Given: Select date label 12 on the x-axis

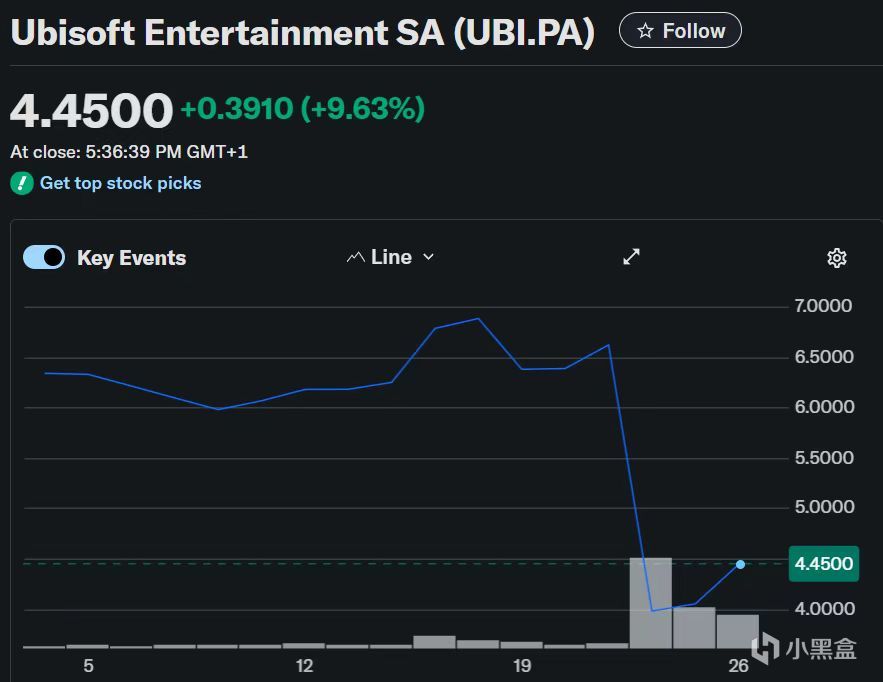Looking at the screenshot, I should 304,666.
